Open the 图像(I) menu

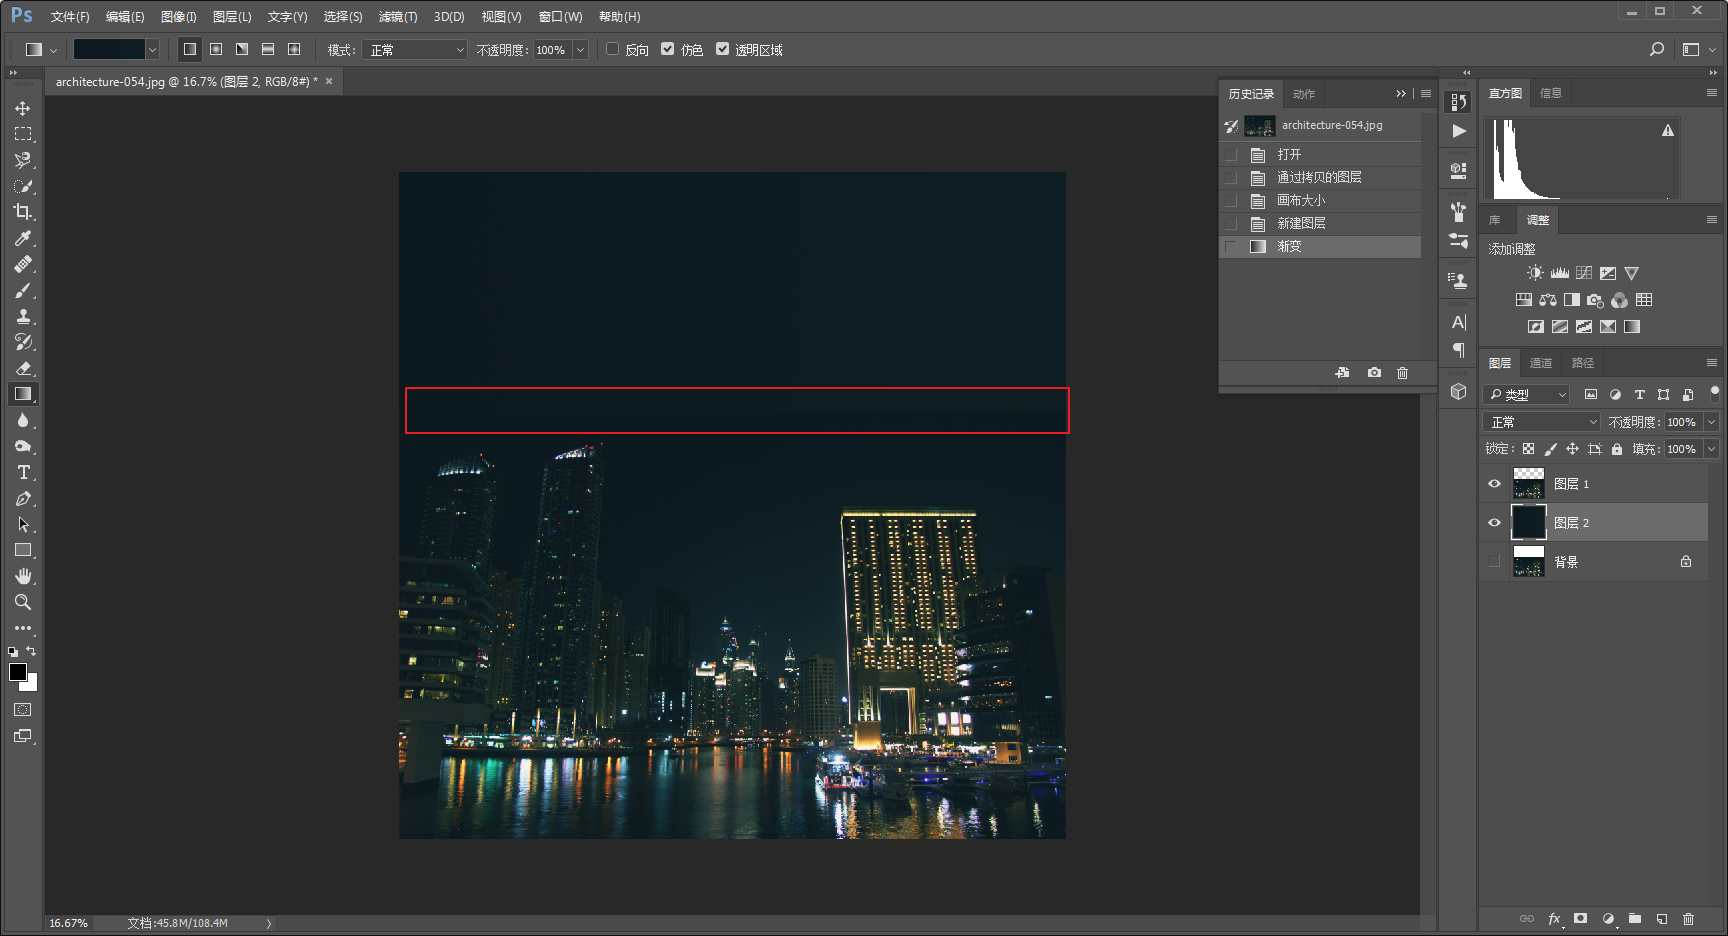pos(179,17)
